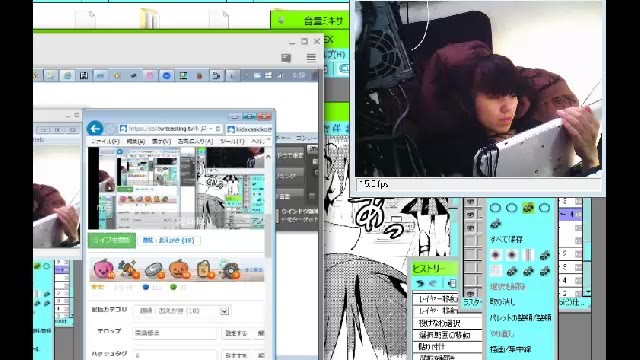
Task: Toggle eye icon on bottom layer row
Action: 471,293
